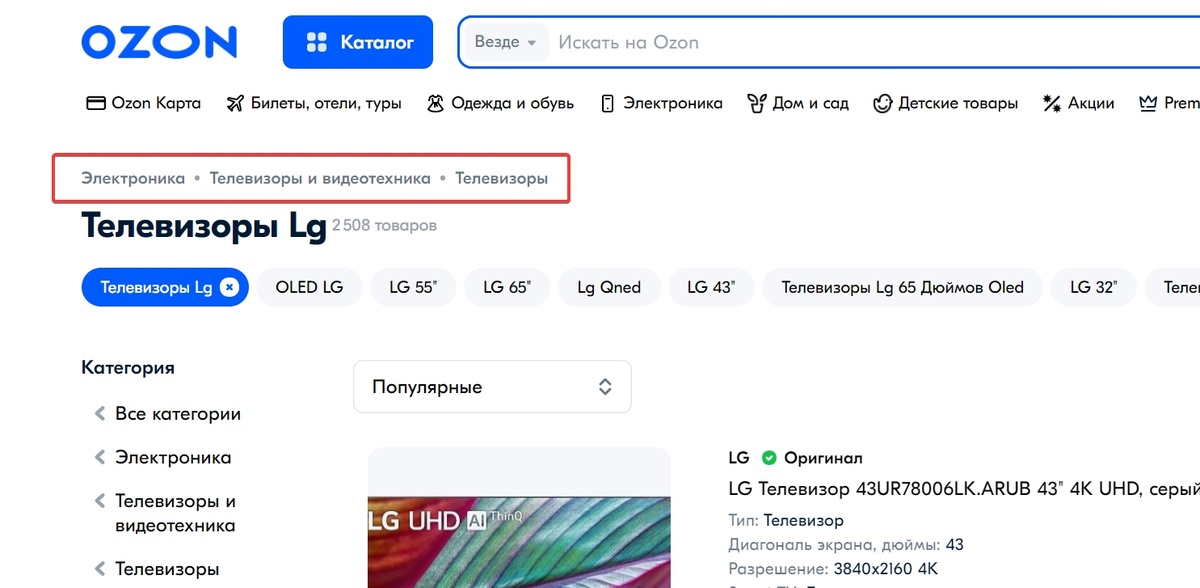
Task: Click the Телевизоры Lg page heading
Action: tap(204, 225)
